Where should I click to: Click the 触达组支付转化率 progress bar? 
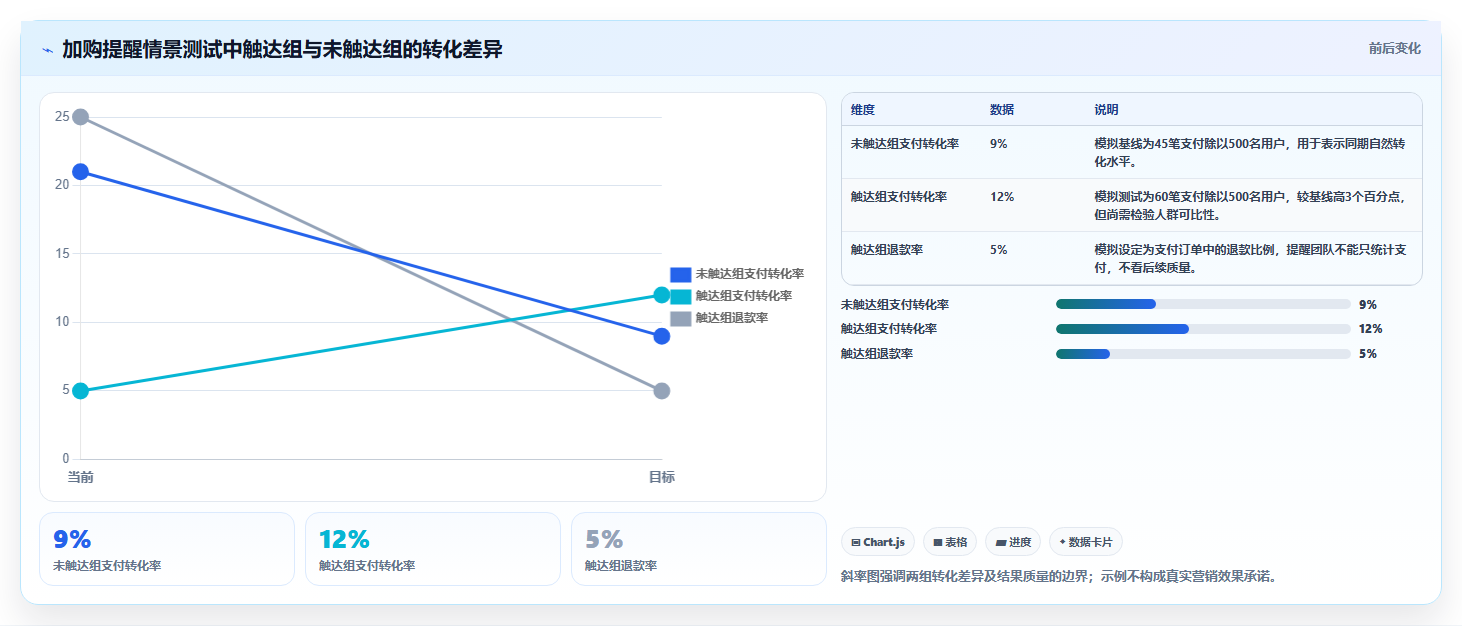(1203, 329)
